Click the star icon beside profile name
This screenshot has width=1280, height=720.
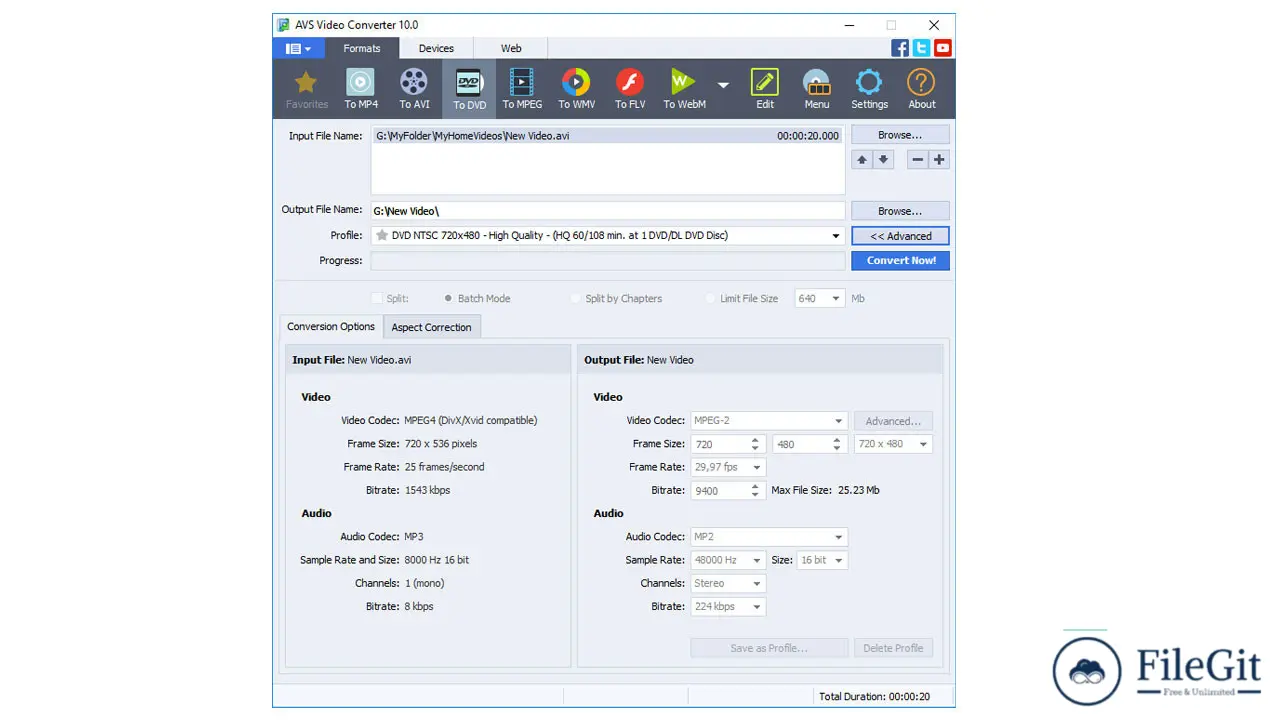tap(381, 236)
